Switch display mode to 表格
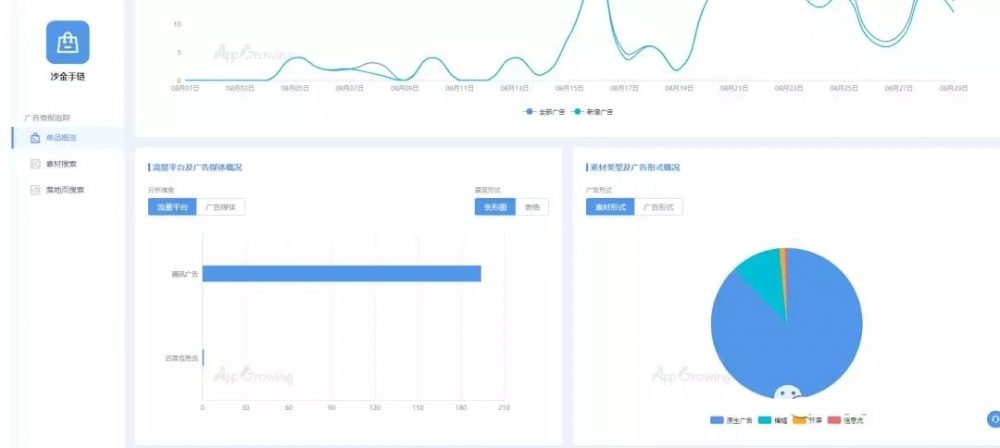The image size is (1000, 448). coord(532,207)
